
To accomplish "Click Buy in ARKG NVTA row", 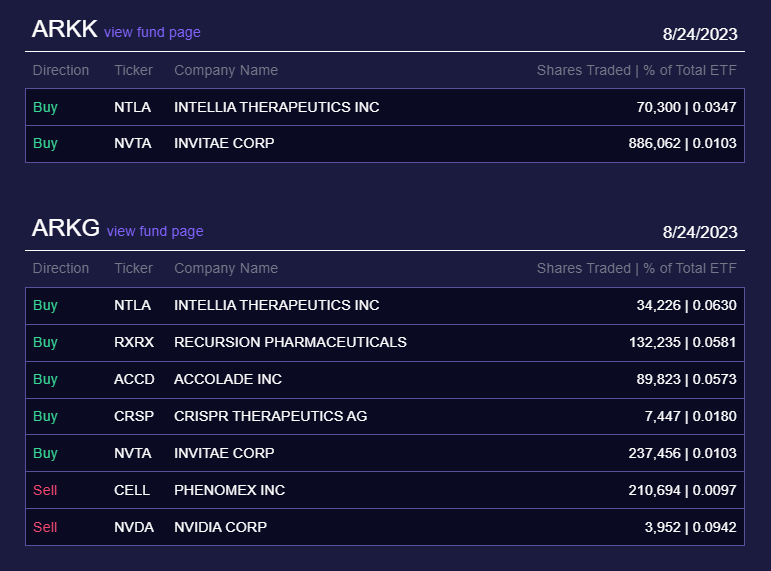I will coord(45,453).
